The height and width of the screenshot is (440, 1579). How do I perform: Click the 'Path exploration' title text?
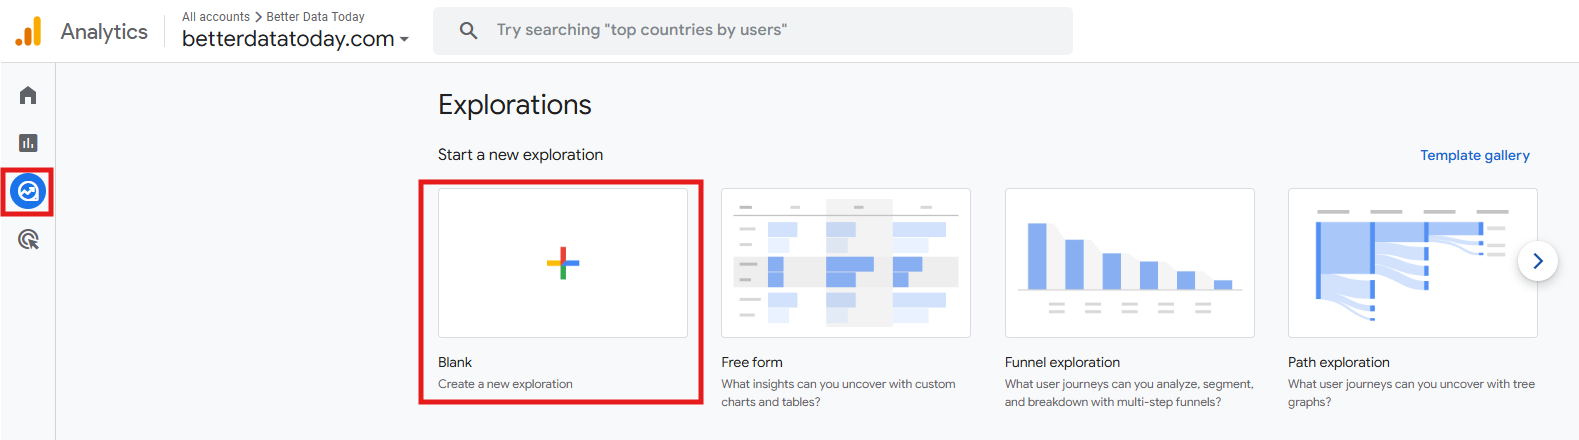(1339, 362)
